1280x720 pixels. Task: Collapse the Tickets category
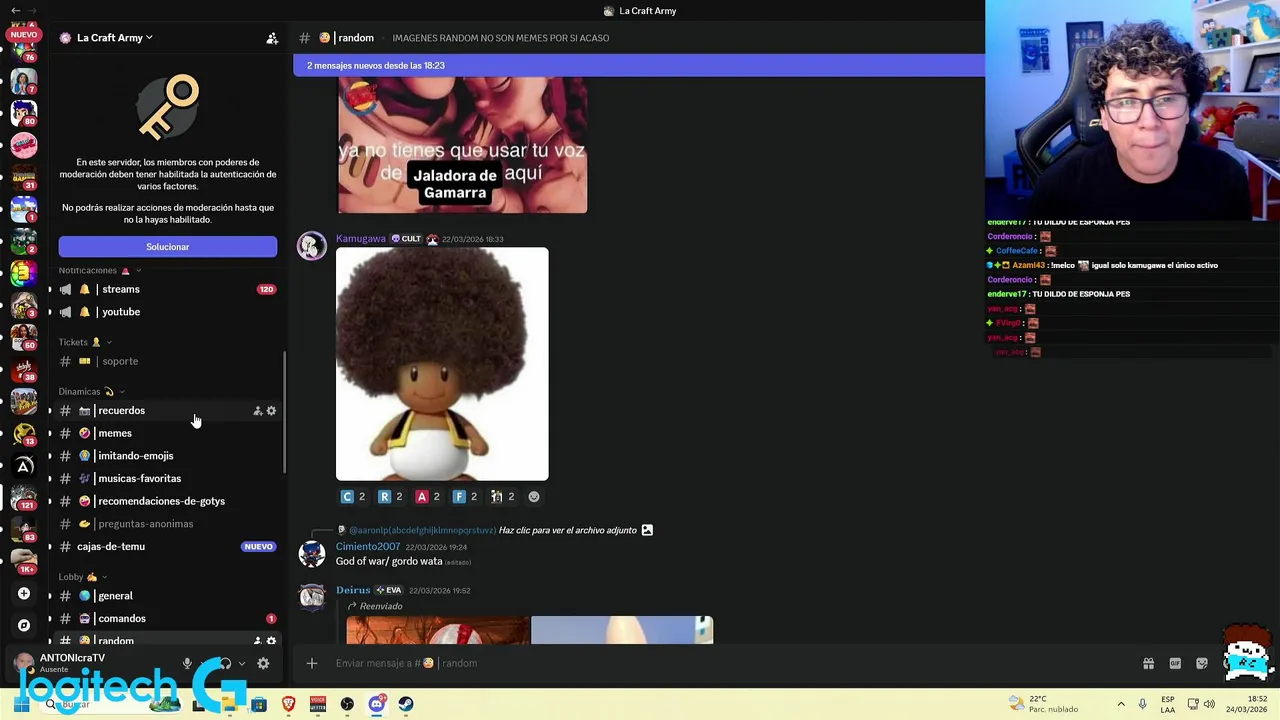[x=85, y=342]
